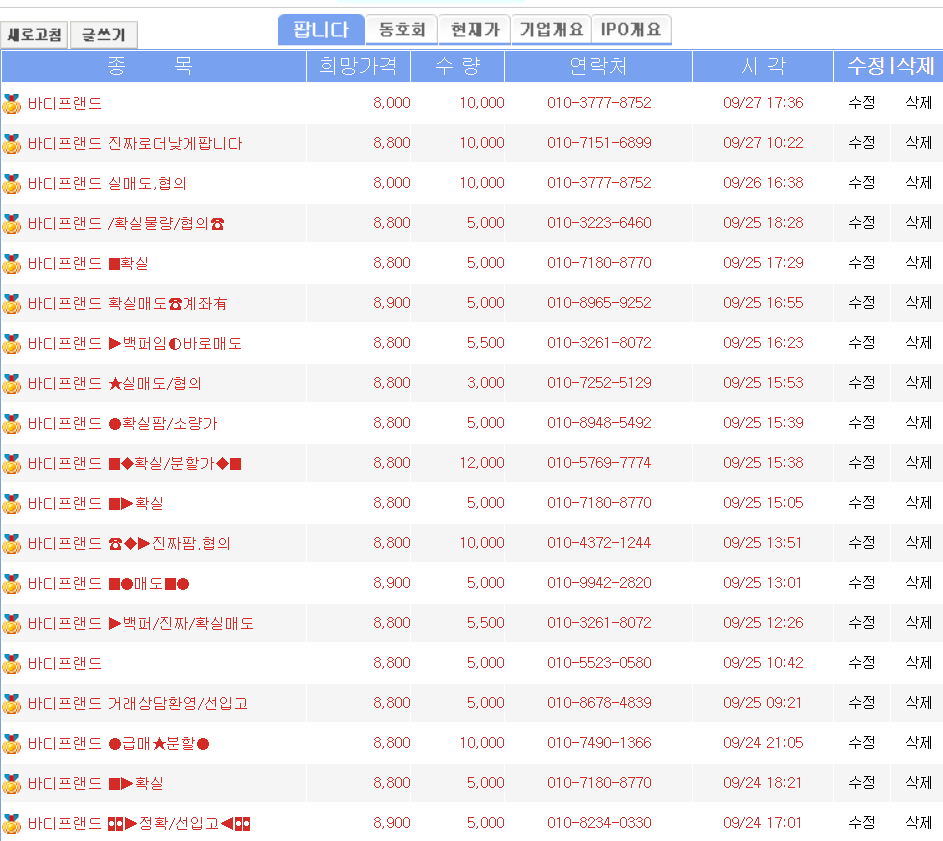Click medal icon on the 09/25 17:29 row

point(11,263)
